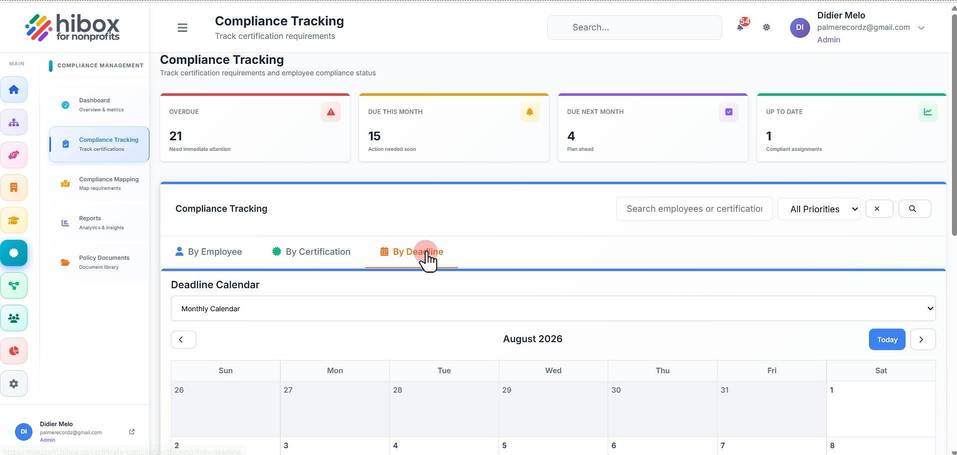Click the DI avatar in the top header
Screen dimensions: 957x455
click(800, 27)
